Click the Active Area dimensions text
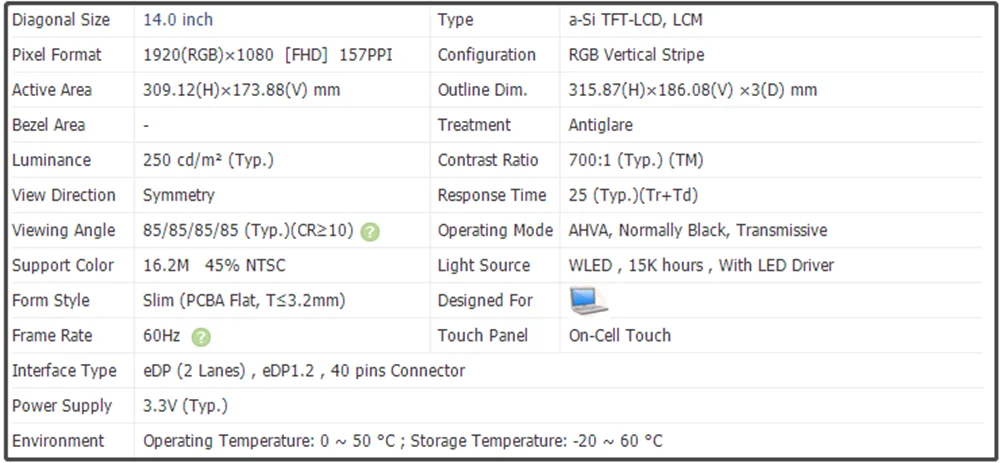This screenshot has width=1000, height=463. point(241,90)
